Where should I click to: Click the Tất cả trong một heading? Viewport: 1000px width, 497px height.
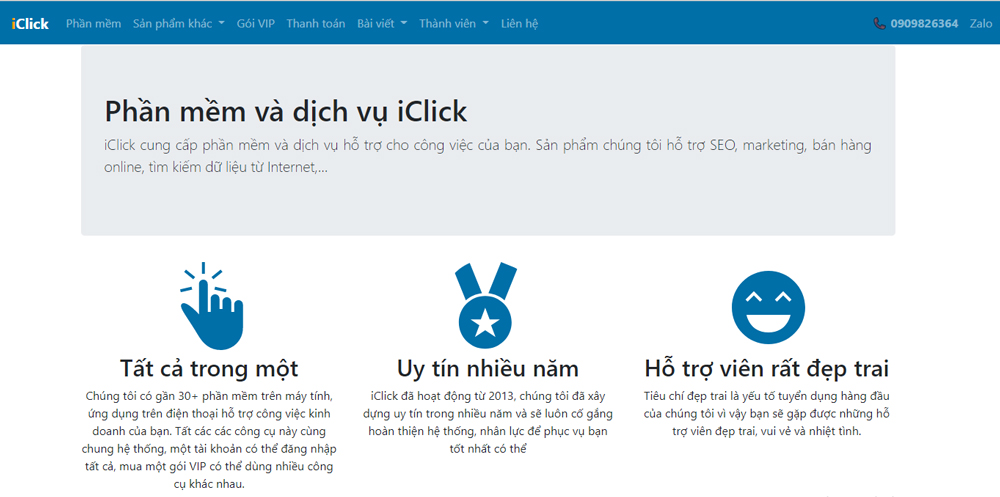(209, 369)
